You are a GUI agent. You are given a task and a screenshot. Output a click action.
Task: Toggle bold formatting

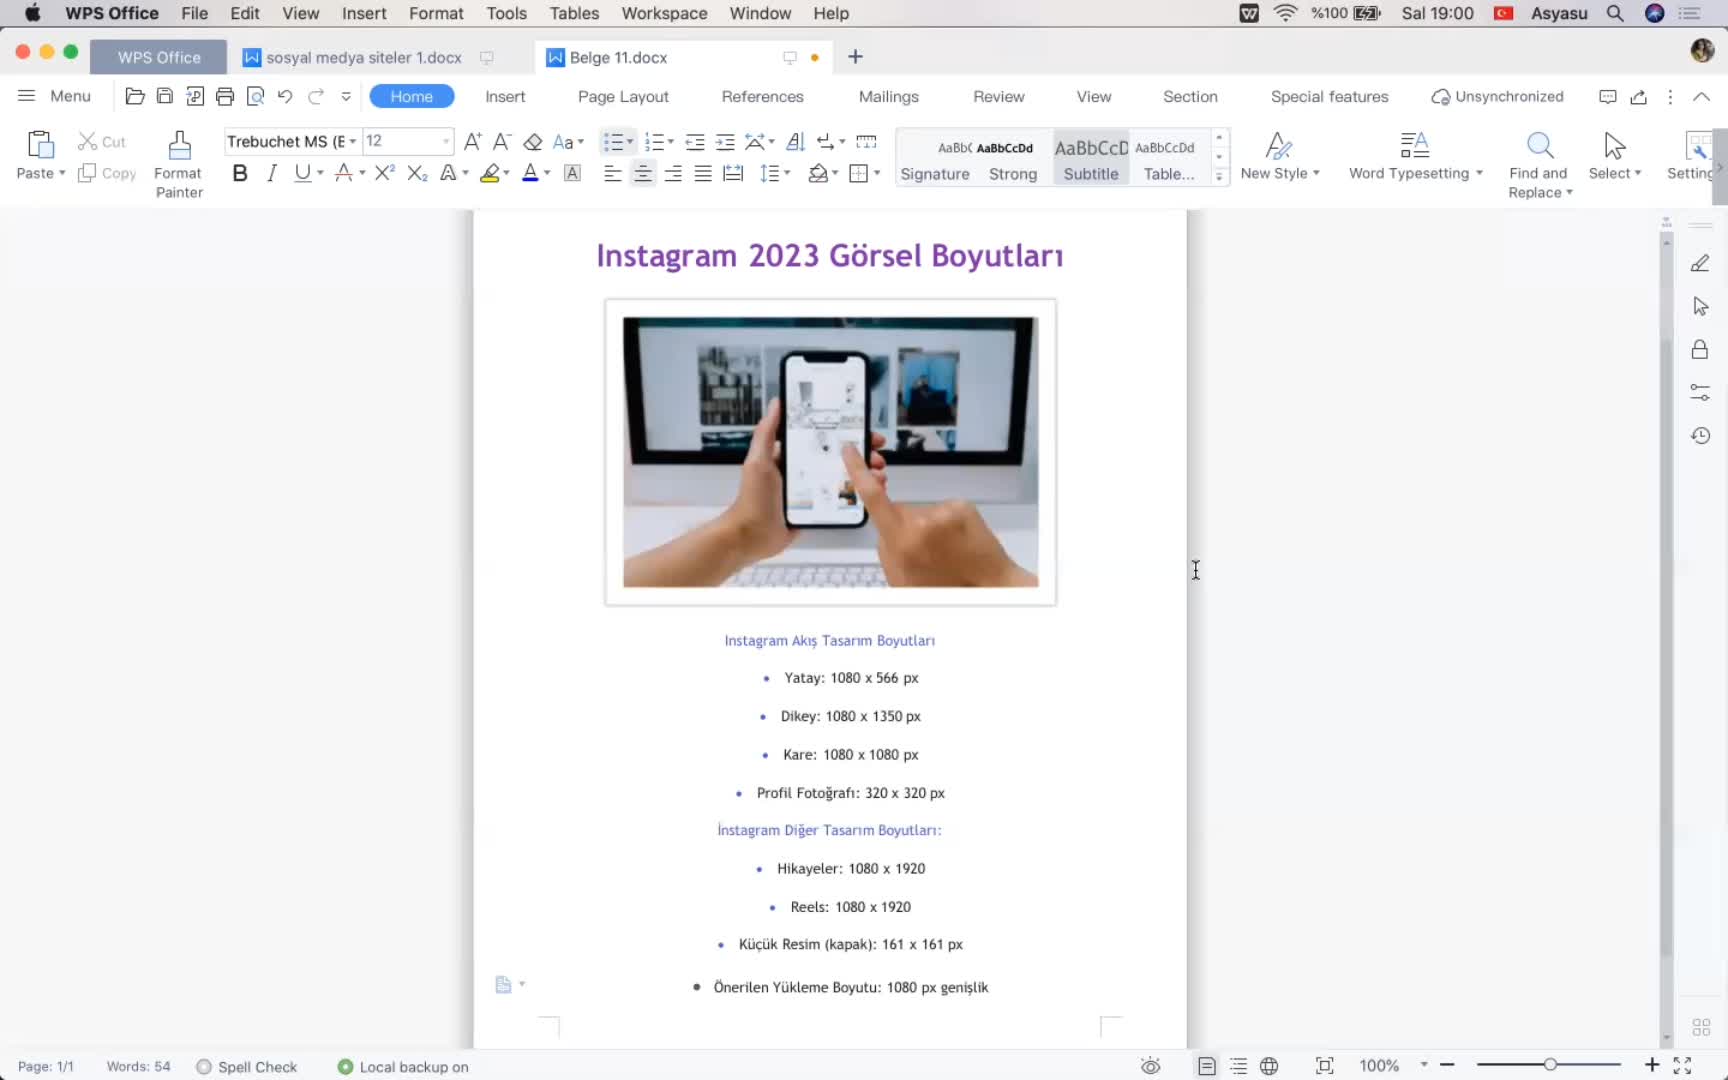240,173
